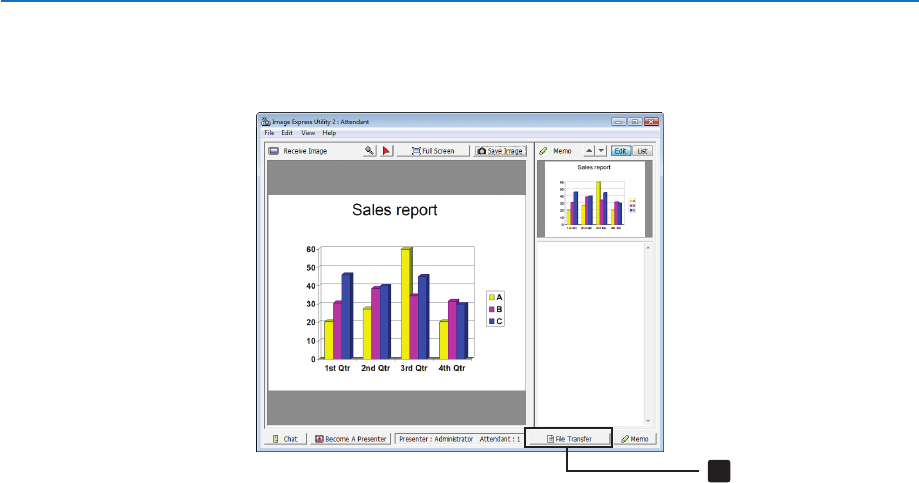Open the View menu
Image resolution: width=919 pixels, height=483 pixels.
pos(308,133)
